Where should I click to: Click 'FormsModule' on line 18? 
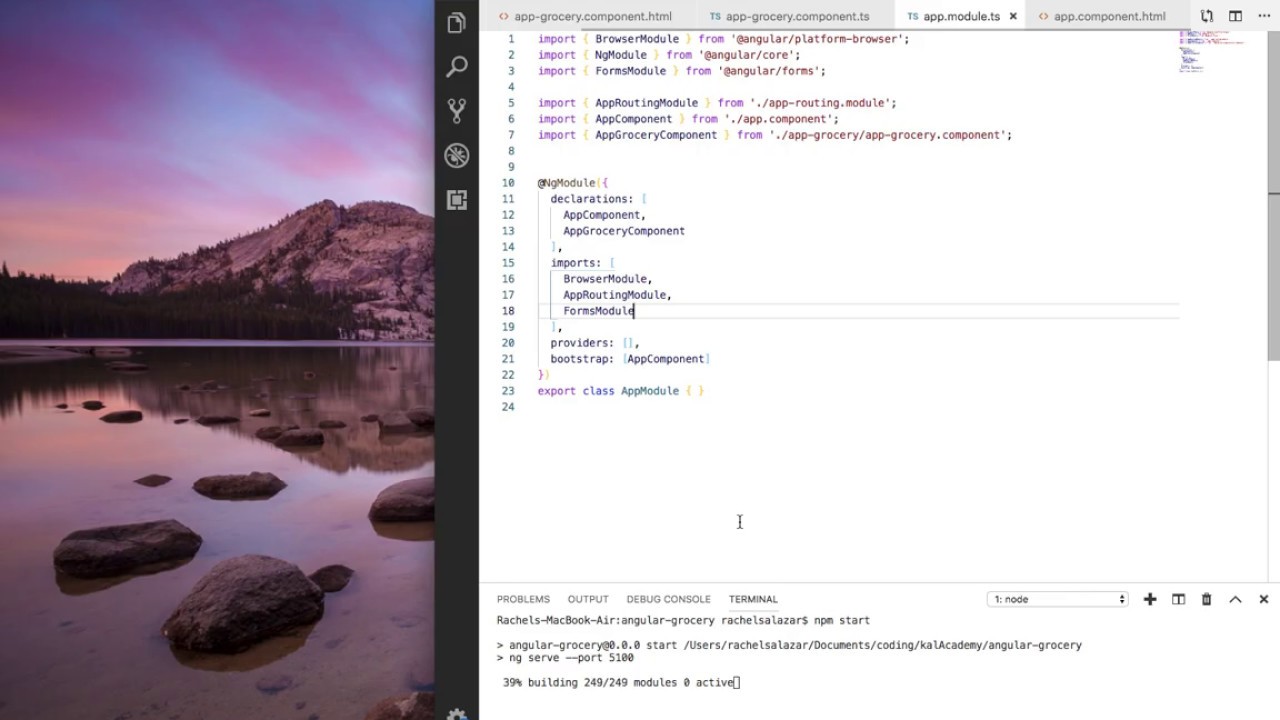pos(598,311)
